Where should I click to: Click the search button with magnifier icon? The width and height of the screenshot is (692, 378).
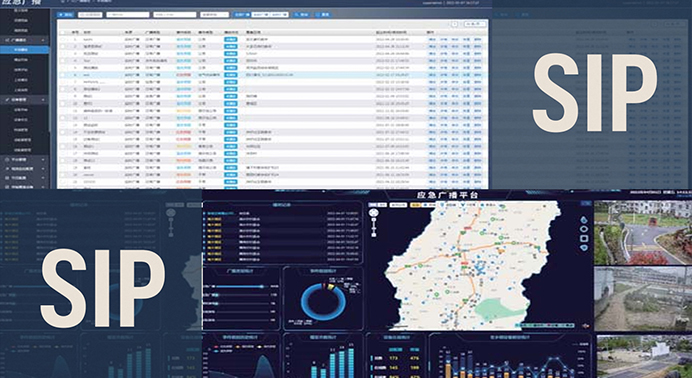click(x=301, y=15)
